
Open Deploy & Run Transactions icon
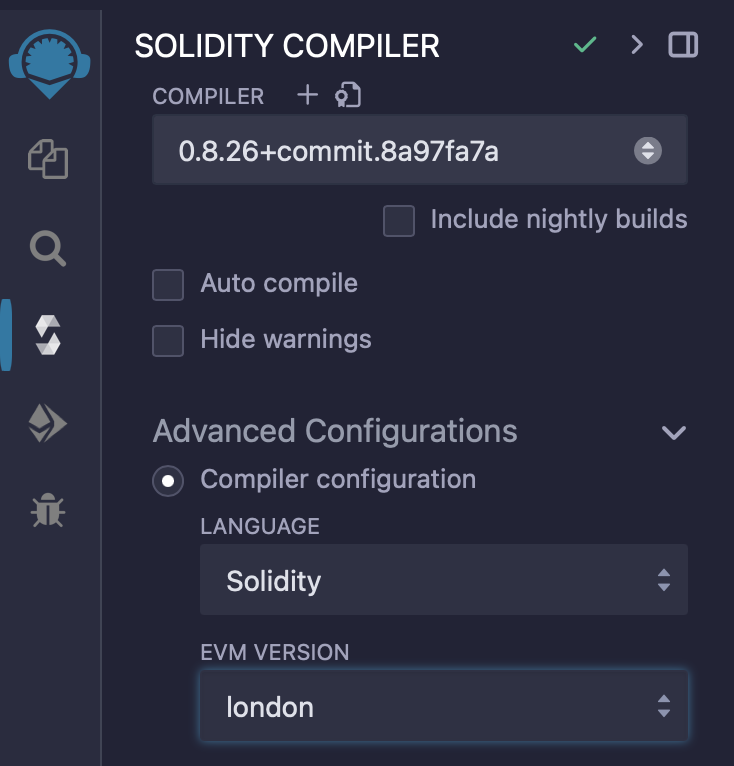coord(48,424)
